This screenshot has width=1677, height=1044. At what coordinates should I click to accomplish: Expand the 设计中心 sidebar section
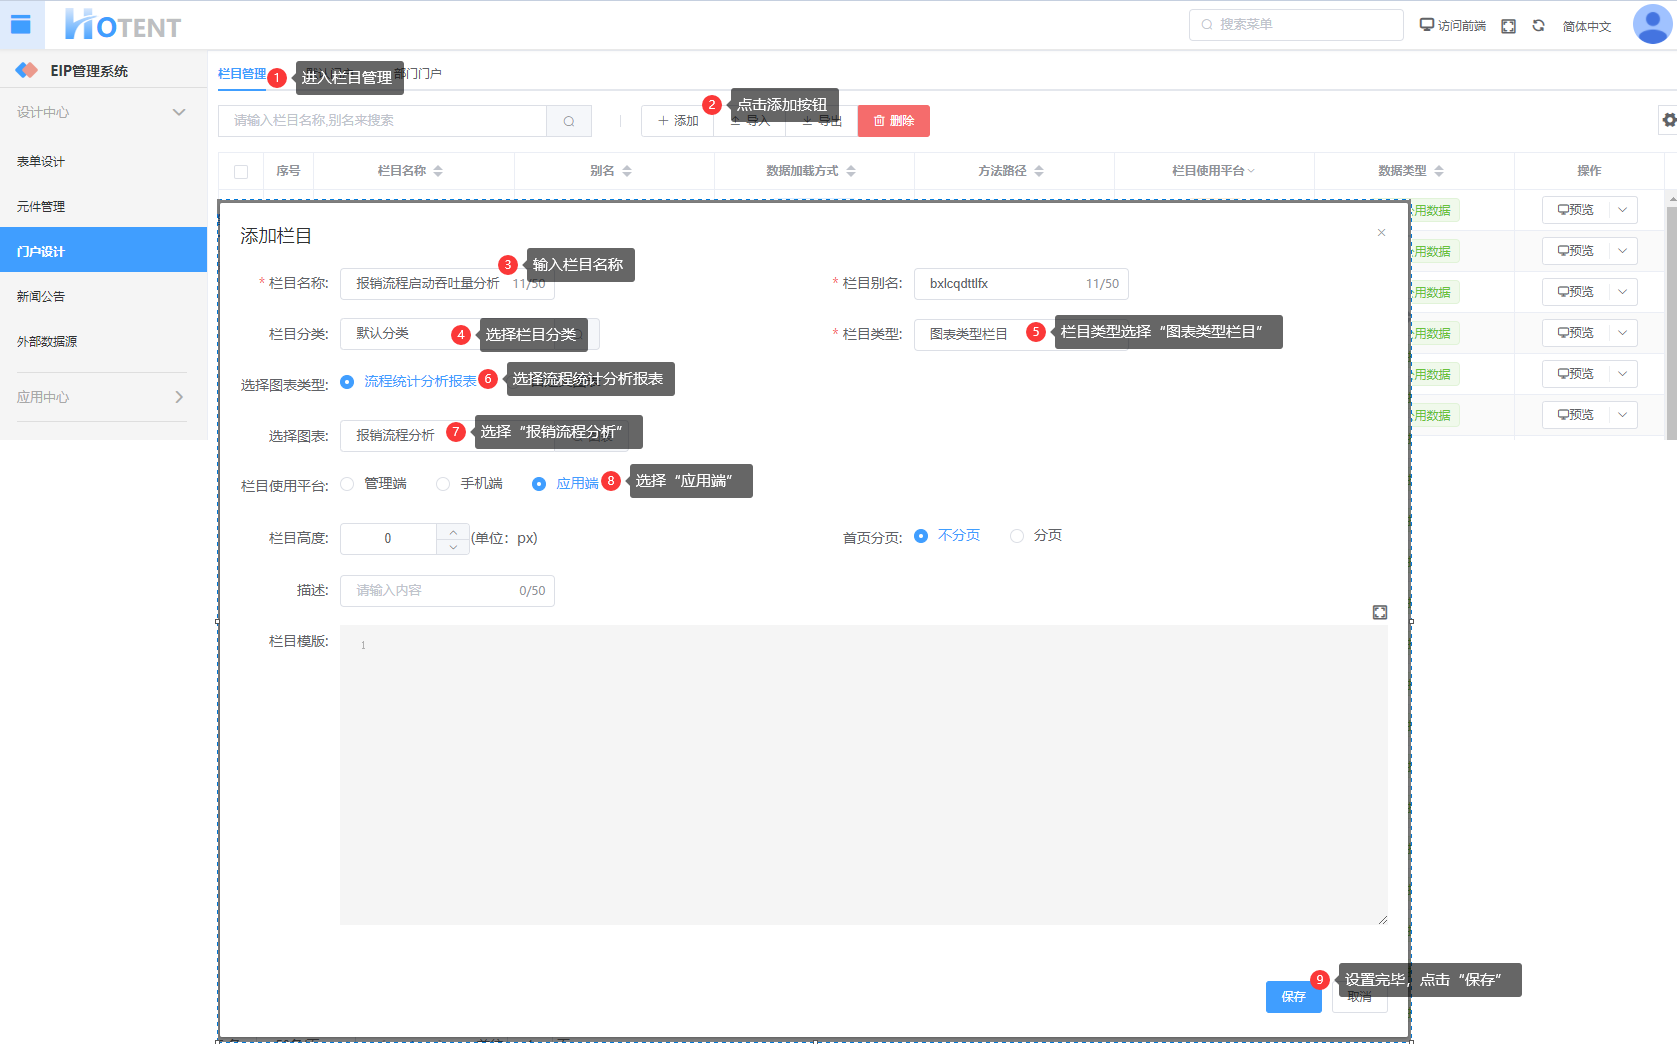tap(103, 112)
